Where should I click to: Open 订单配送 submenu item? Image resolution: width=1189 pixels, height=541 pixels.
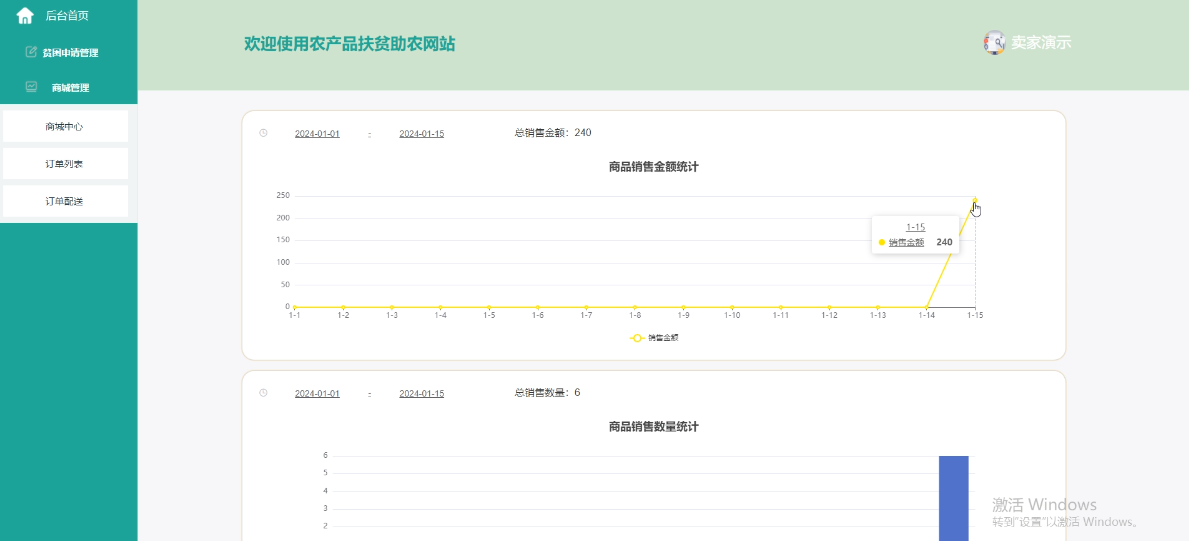click(65, 201)
